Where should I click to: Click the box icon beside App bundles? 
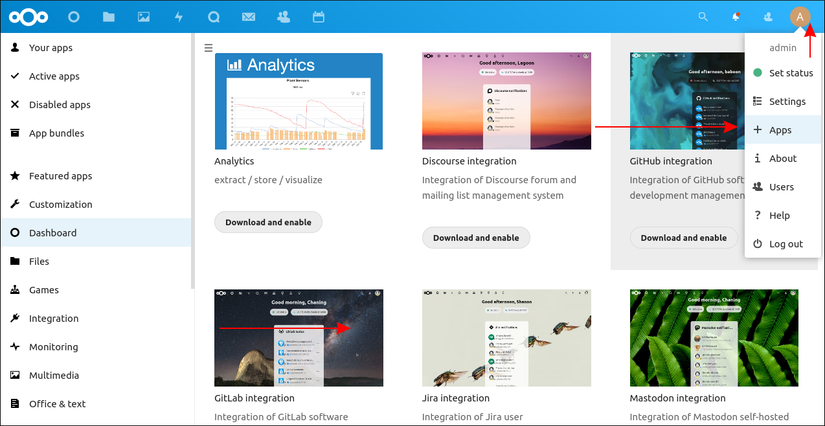click(x=15, y=133)
